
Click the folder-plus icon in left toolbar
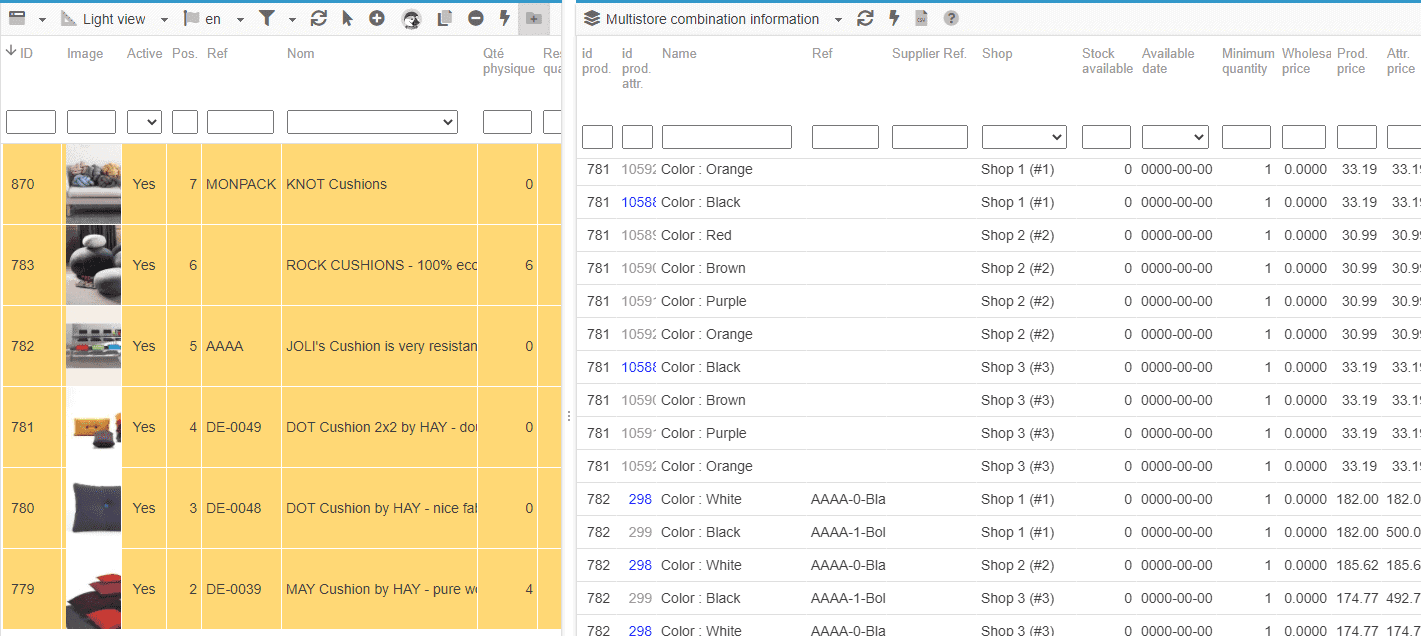(533, 19)
